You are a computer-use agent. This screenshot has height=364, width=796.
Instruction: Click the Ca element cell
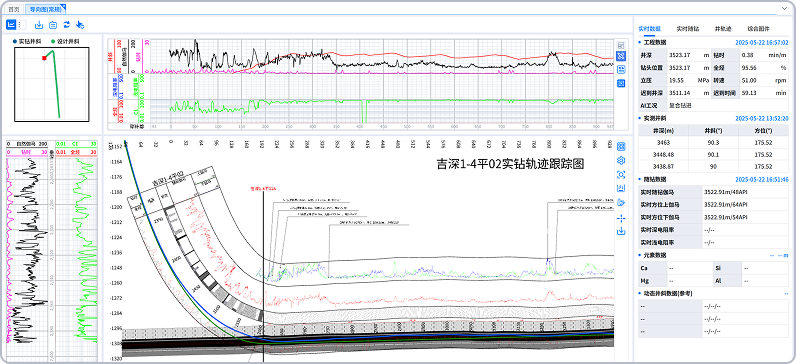(x=652, y=268)
